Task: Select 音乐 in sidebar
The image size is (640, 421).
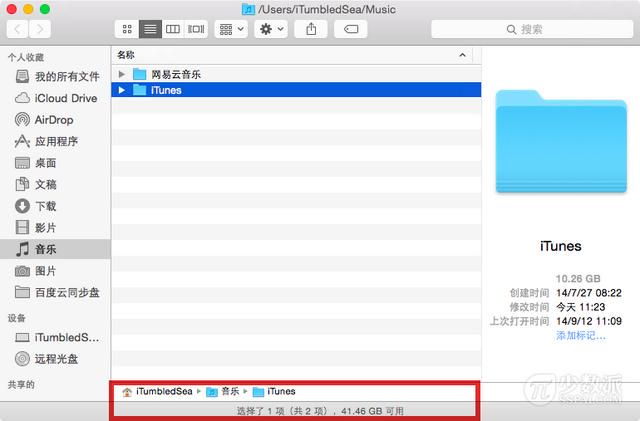Action: click(x=56, y=249)
